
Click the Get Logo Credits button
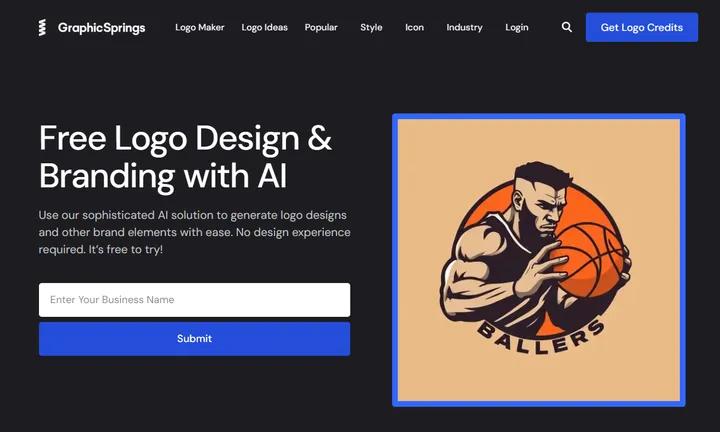[641, 28]
